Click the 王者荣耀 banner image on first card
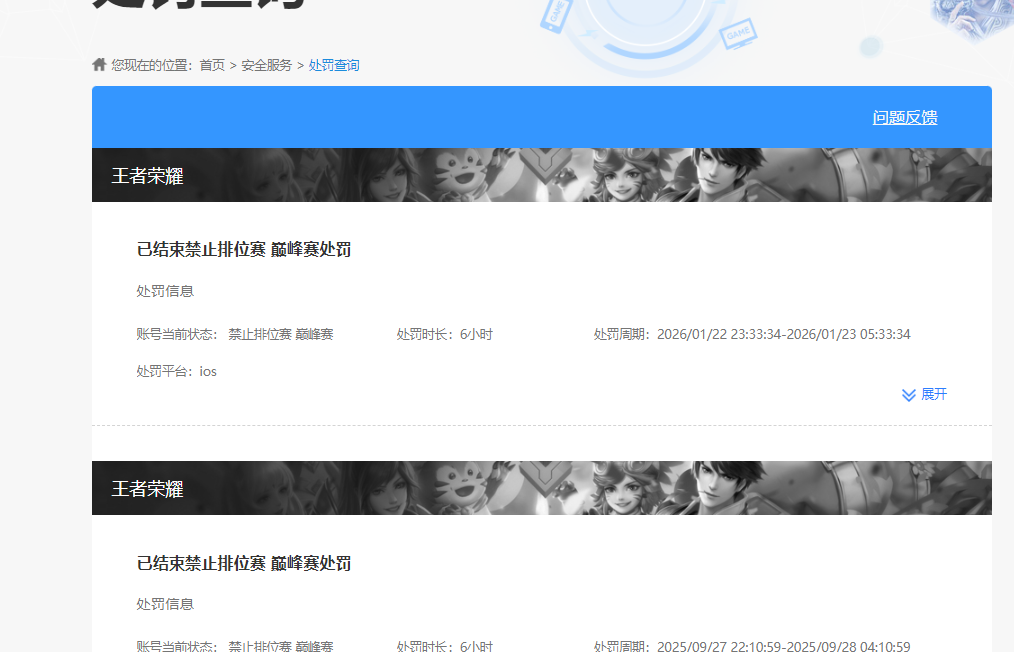 pos(540,174)
